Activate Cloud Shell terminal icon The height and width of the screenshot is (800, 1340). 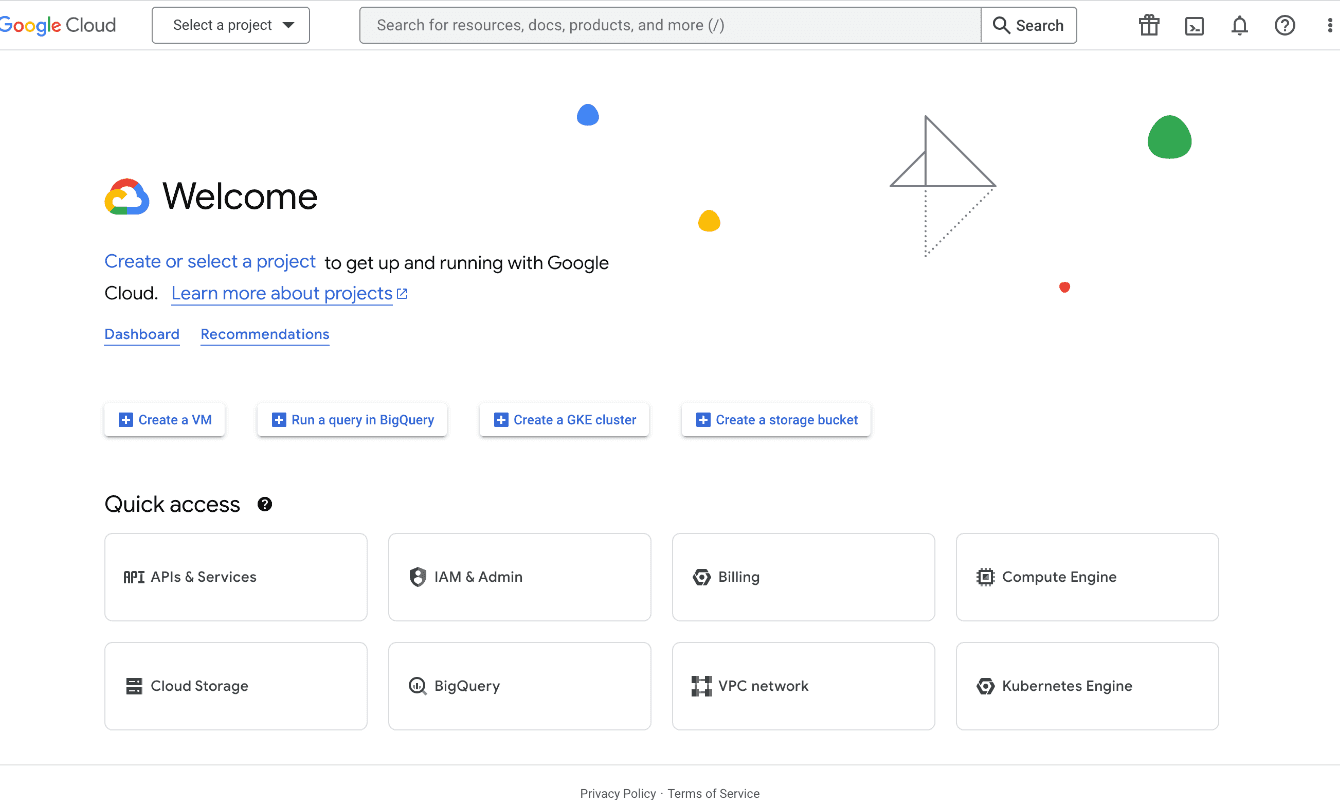pyautogui.click(x=1194, y=26)
